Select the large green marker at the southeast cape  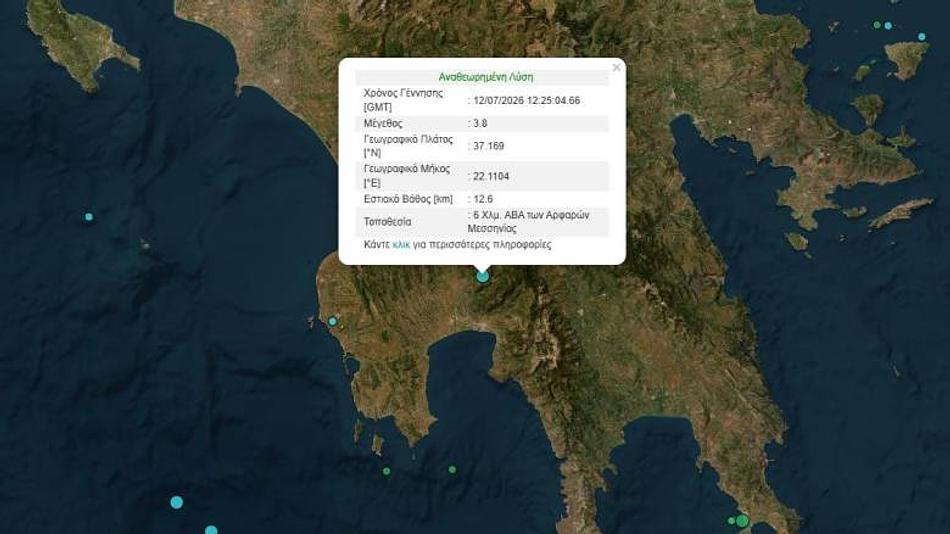click(742, 521)
